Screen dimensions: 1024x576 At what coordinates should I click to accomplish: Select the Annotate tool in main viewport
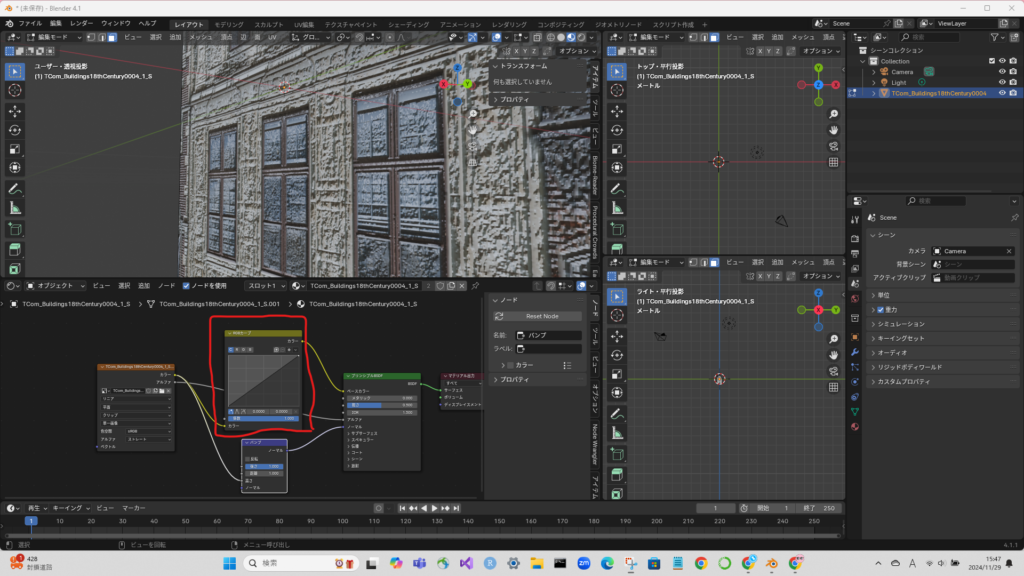pyautogui.click(x=15, y=188)
